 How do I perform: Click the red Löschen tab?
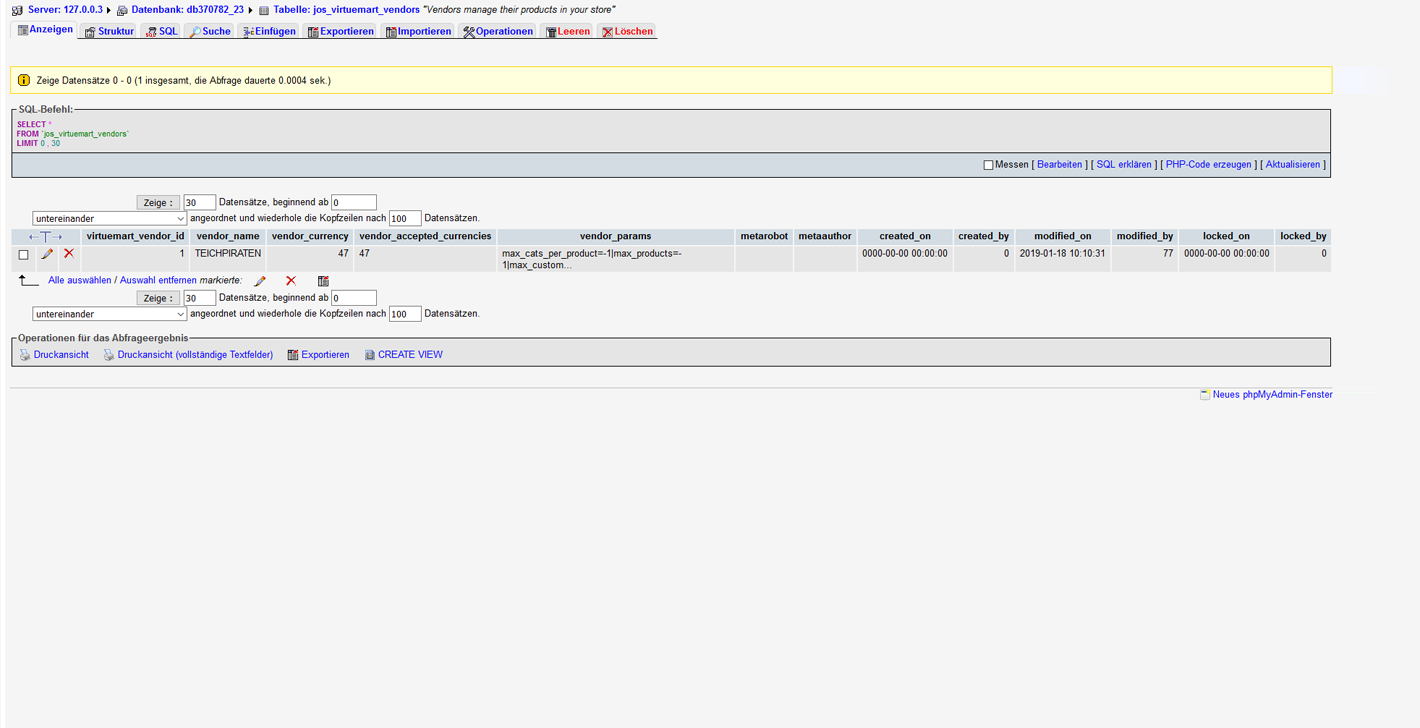tap(627, 32)
